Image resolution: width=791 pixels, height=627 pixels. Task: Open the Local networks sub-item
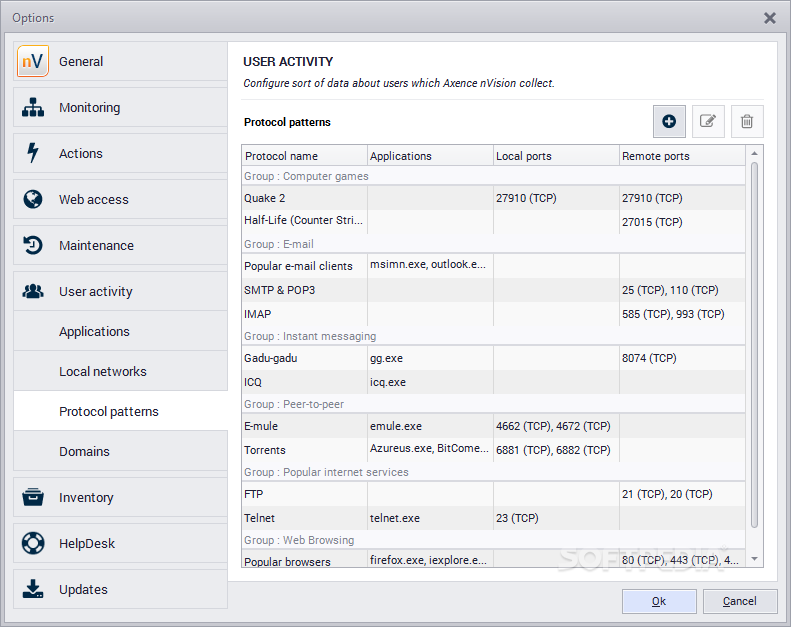[x=121, y=371]
